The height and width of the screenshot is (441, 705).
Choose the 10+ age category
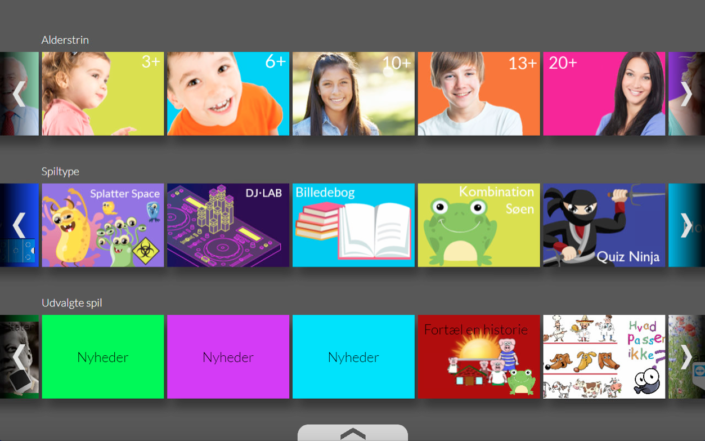353,94
